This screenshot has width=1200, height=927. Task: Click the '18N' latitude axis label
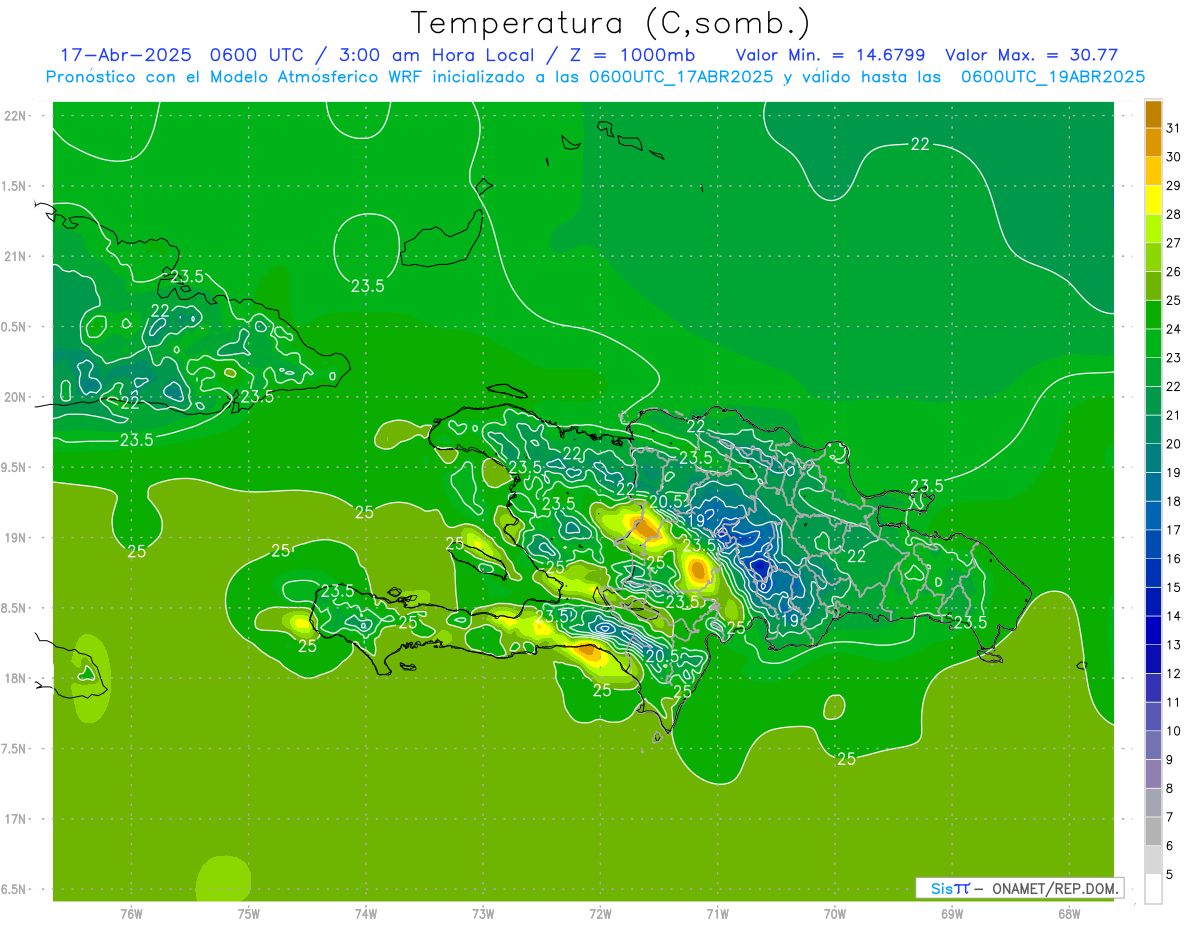[x=15, y=678]
